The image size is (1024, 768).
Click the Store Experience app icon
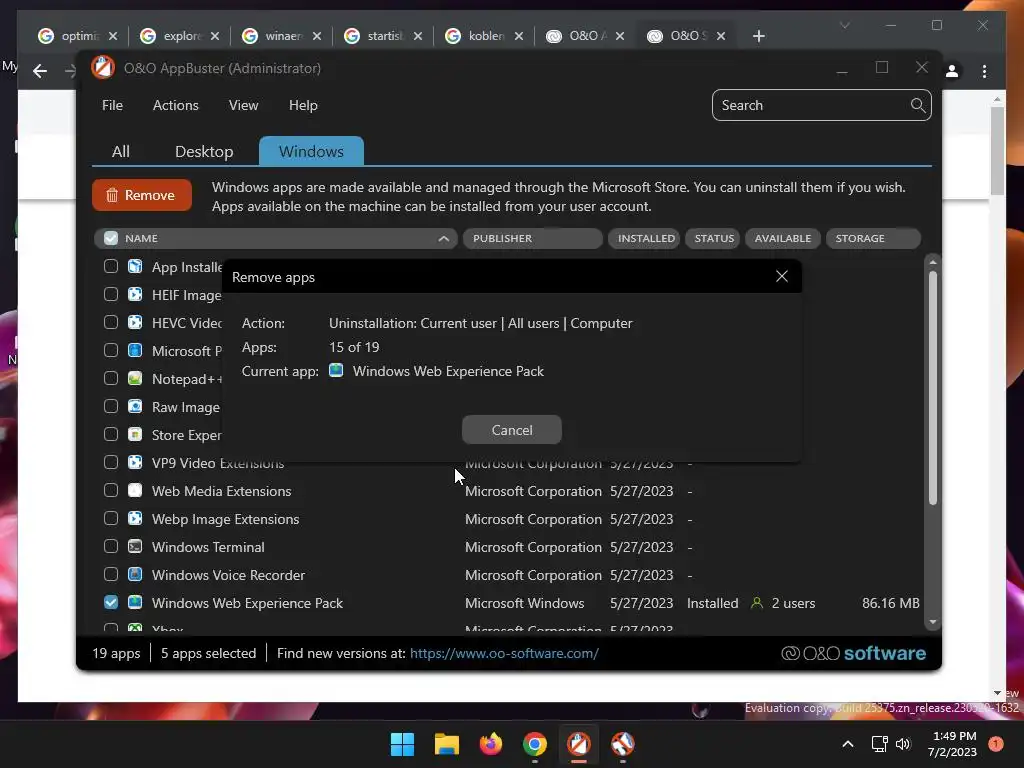[x=135, y=434]
